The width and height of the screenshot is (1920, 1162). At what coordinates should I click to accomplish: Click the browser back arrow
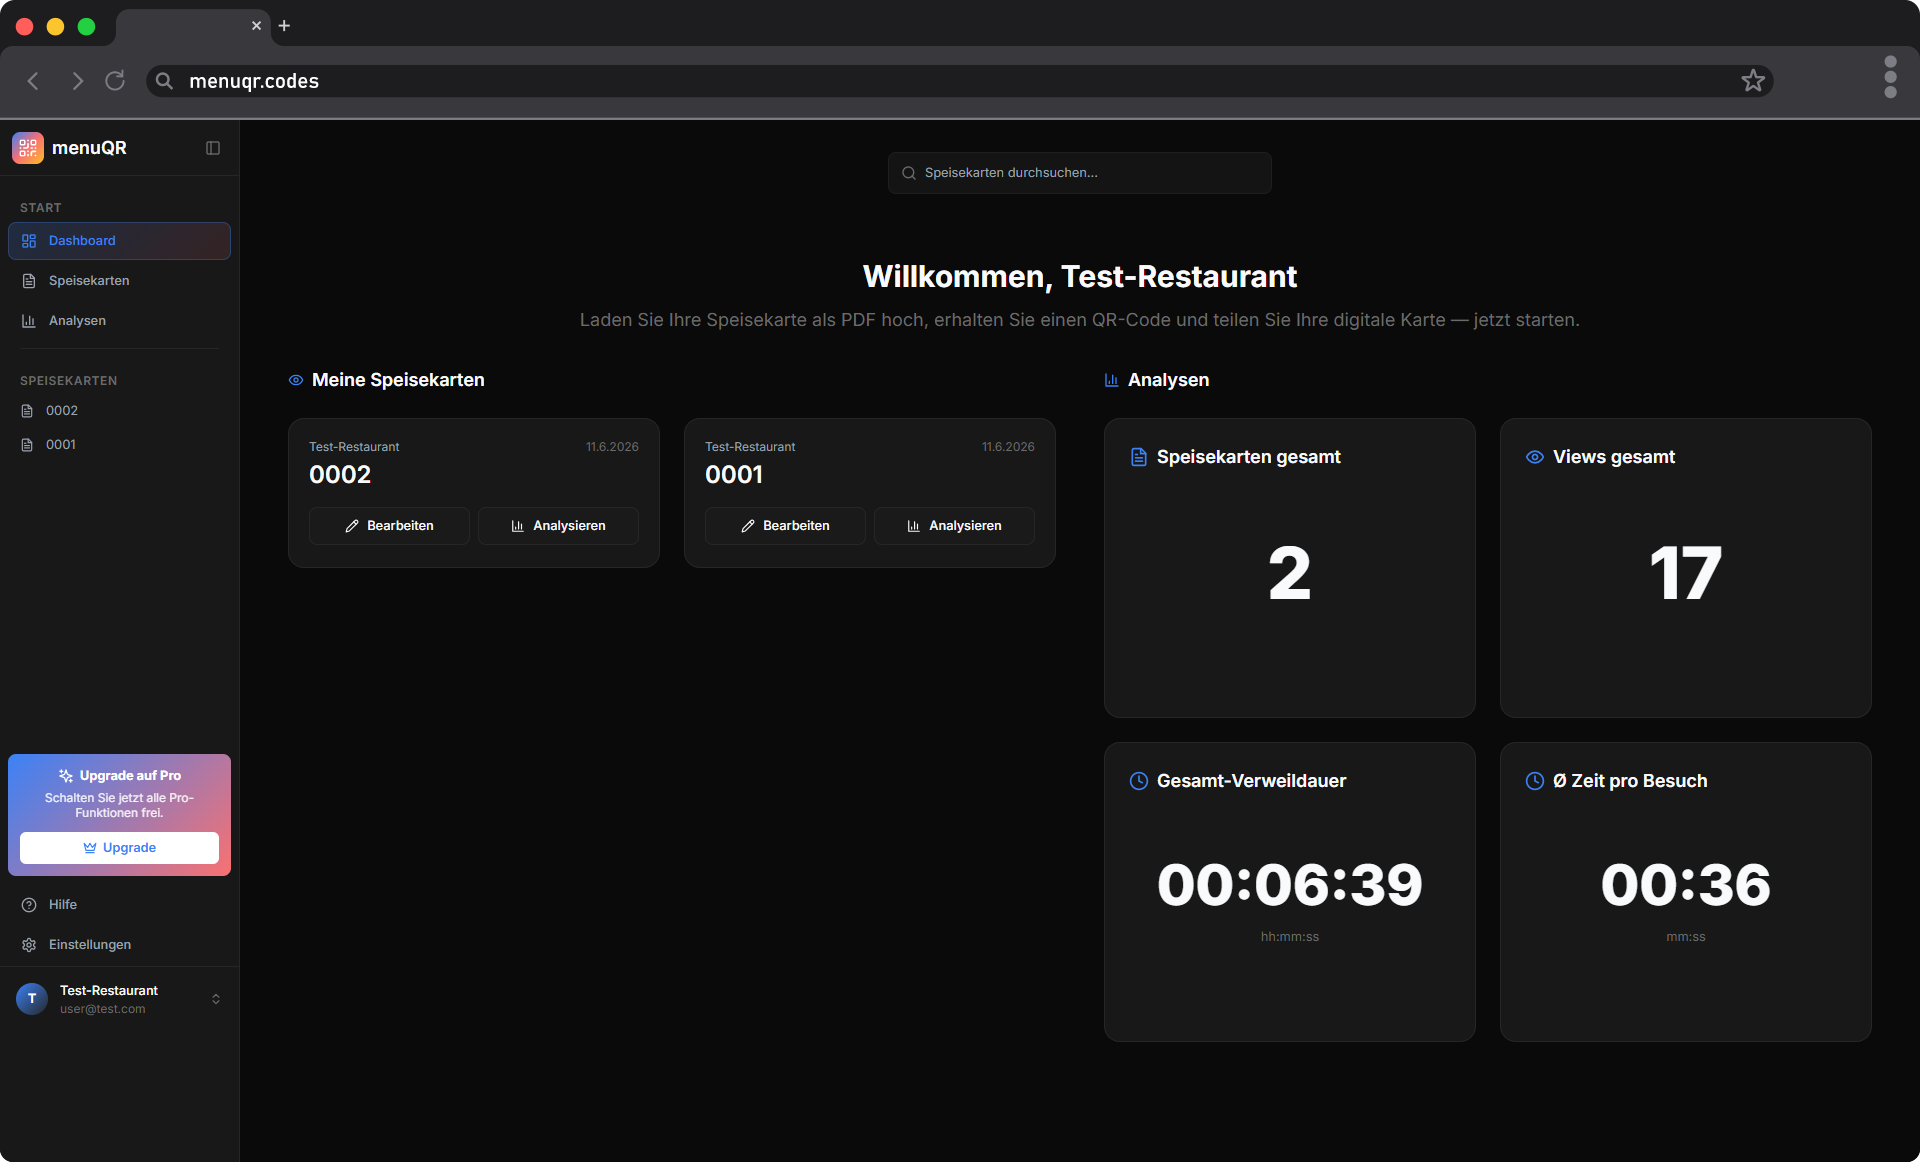click(34, 81)
